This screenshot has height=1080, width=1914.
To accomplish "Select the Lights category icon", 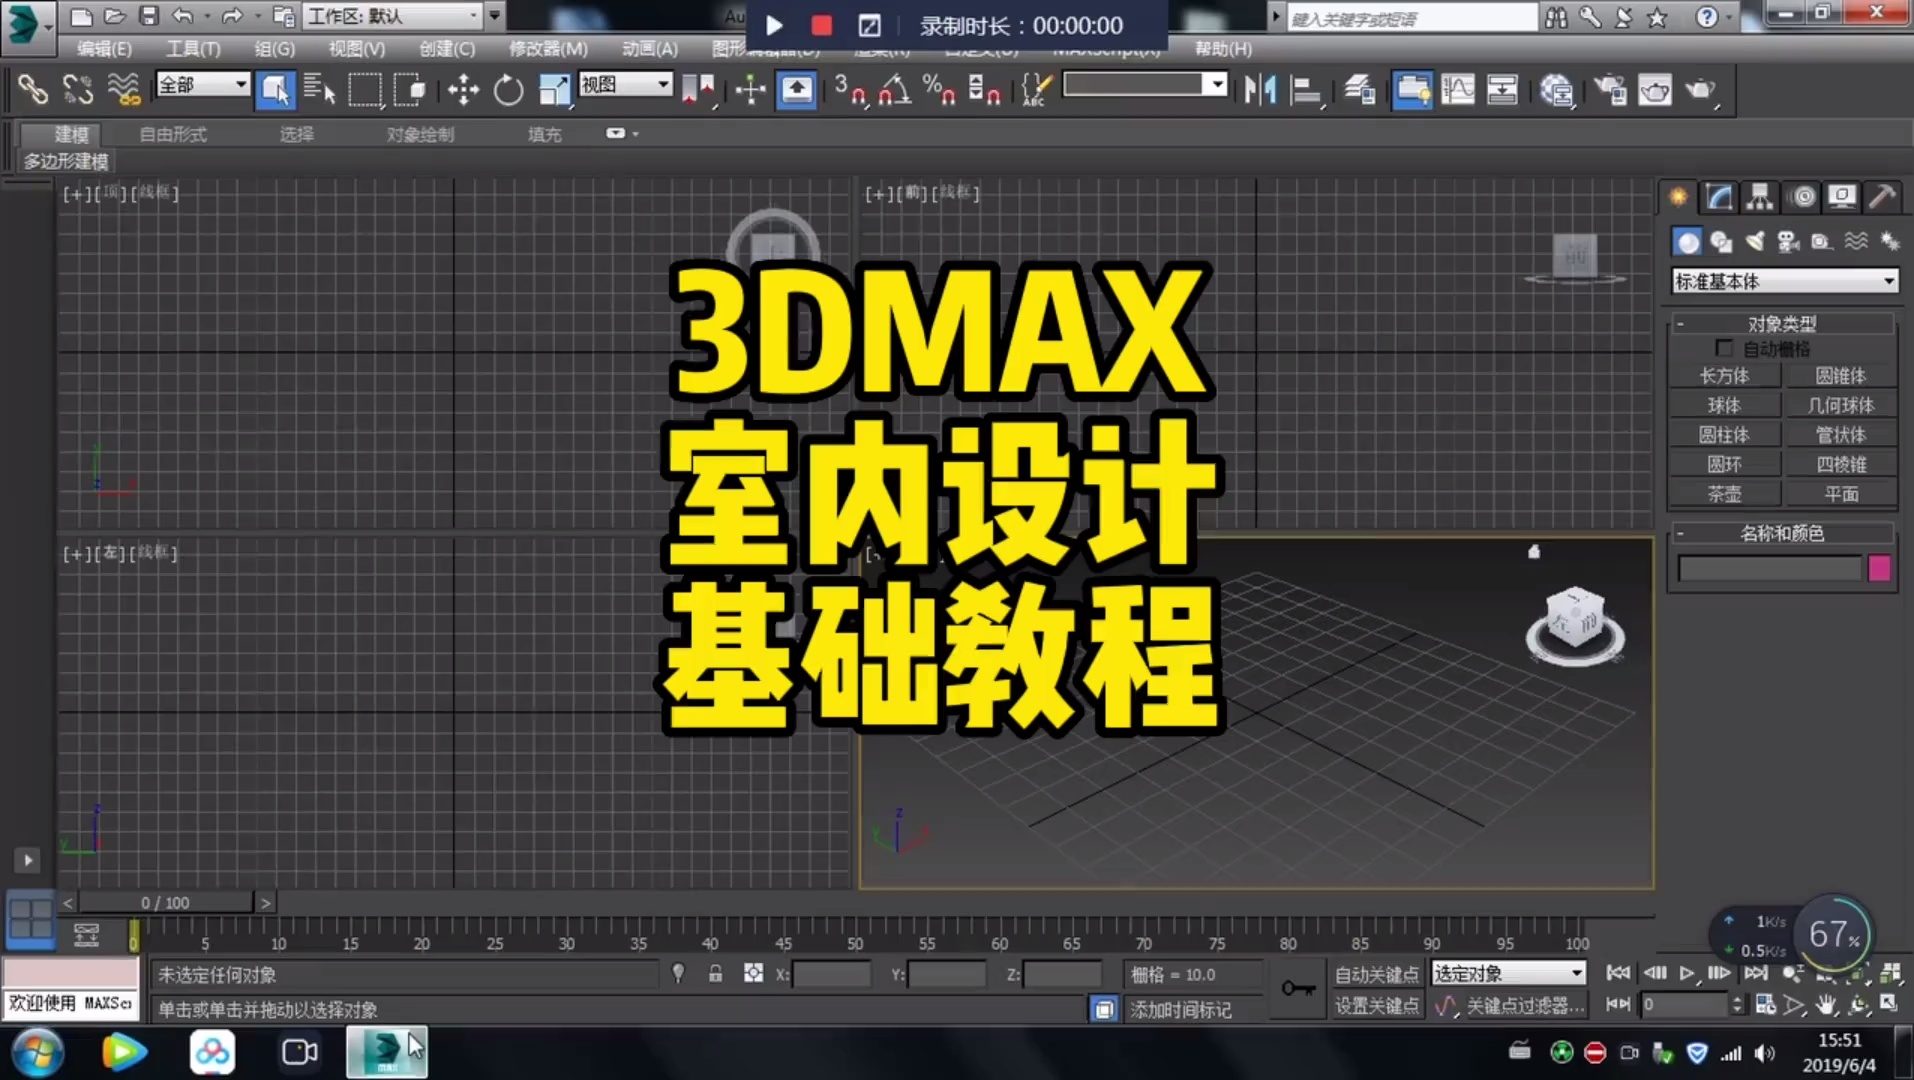I will pyautogui.click(x=1755, y=242).
